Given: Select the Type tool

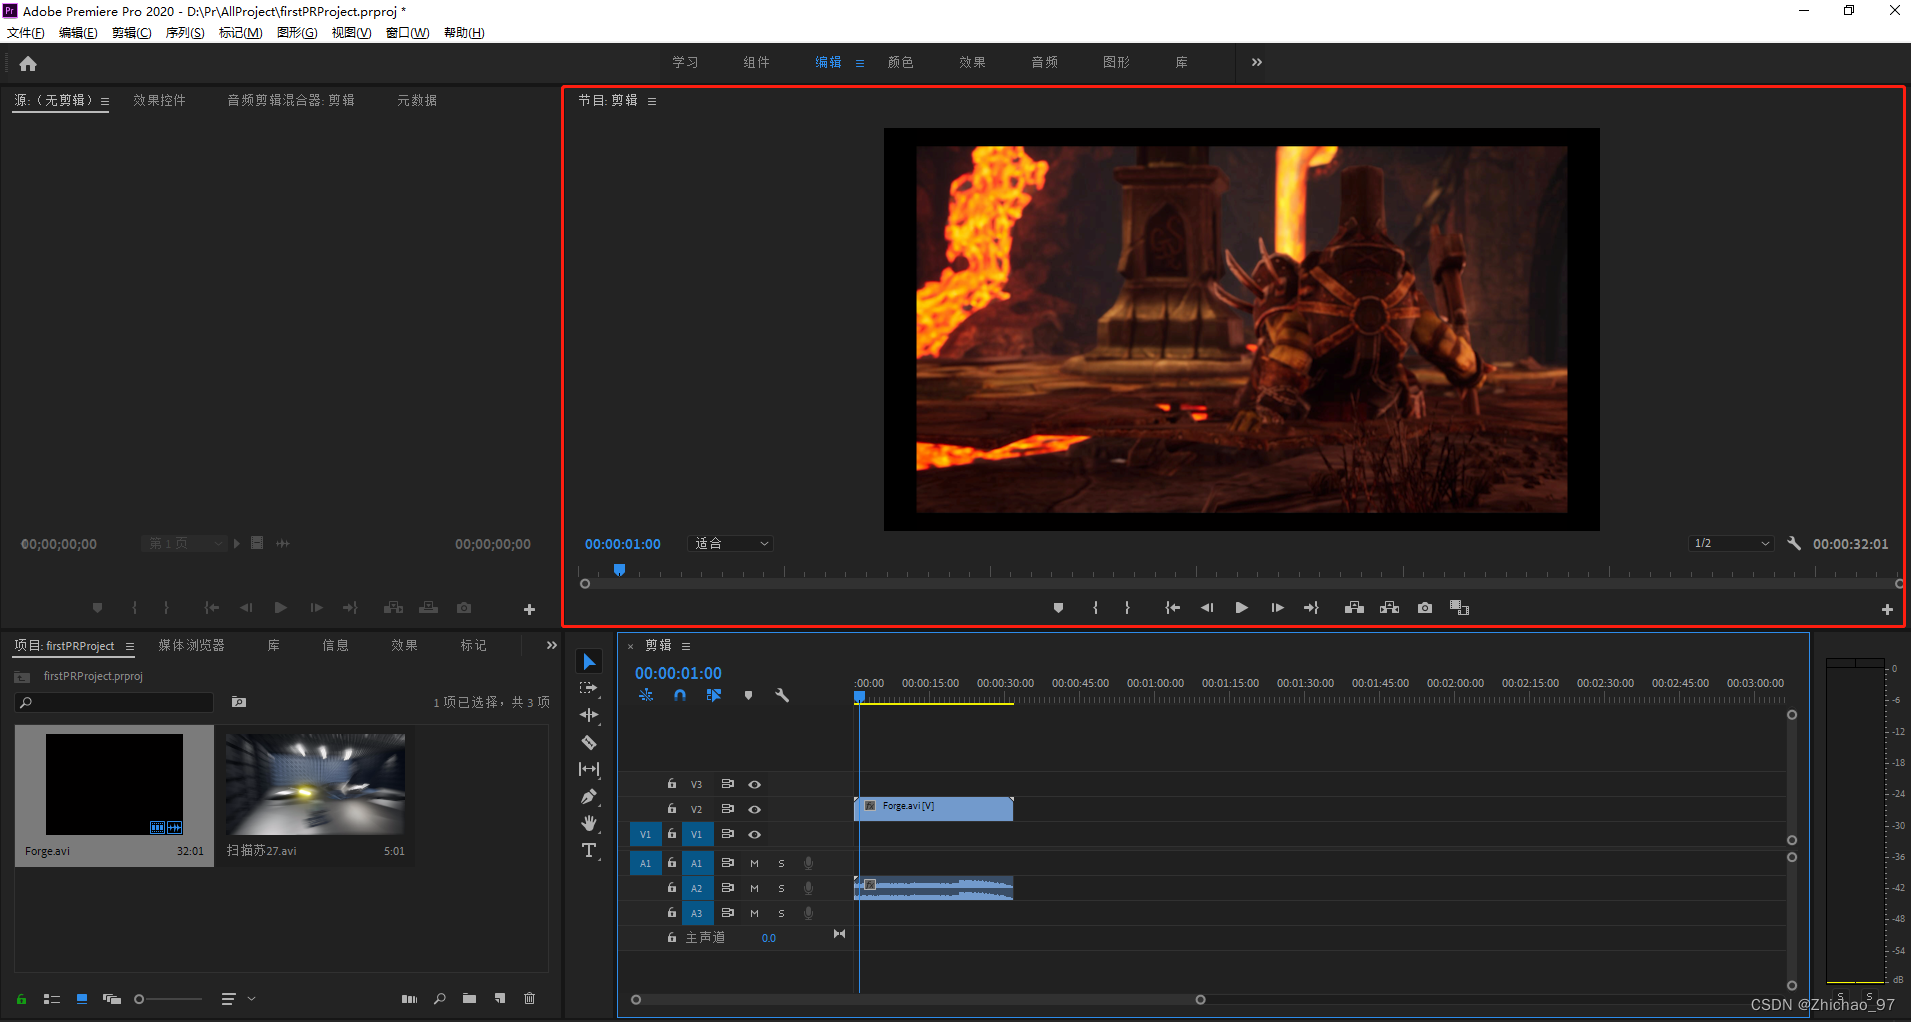Looking at the screenshot, I should pos(589,850).
